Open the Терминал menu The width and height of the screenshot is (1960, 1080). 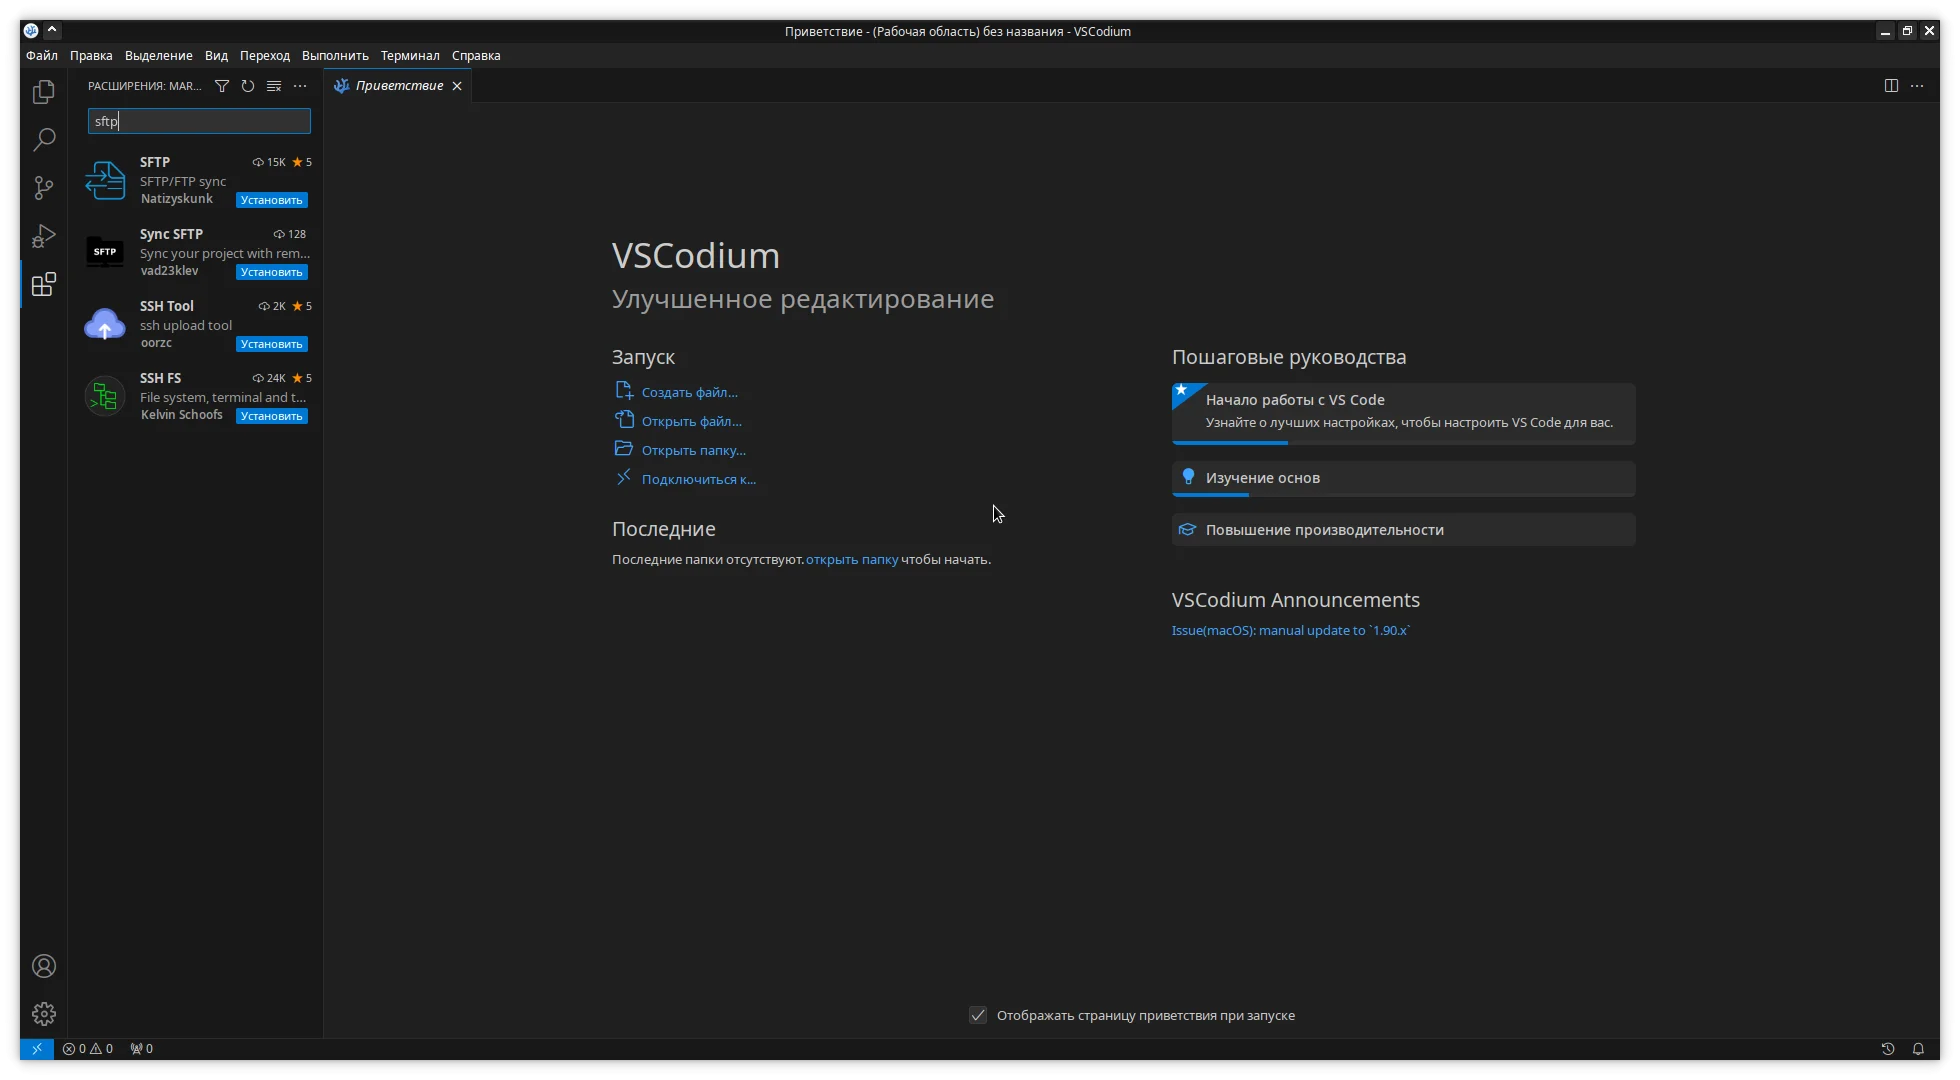(410, 56)
